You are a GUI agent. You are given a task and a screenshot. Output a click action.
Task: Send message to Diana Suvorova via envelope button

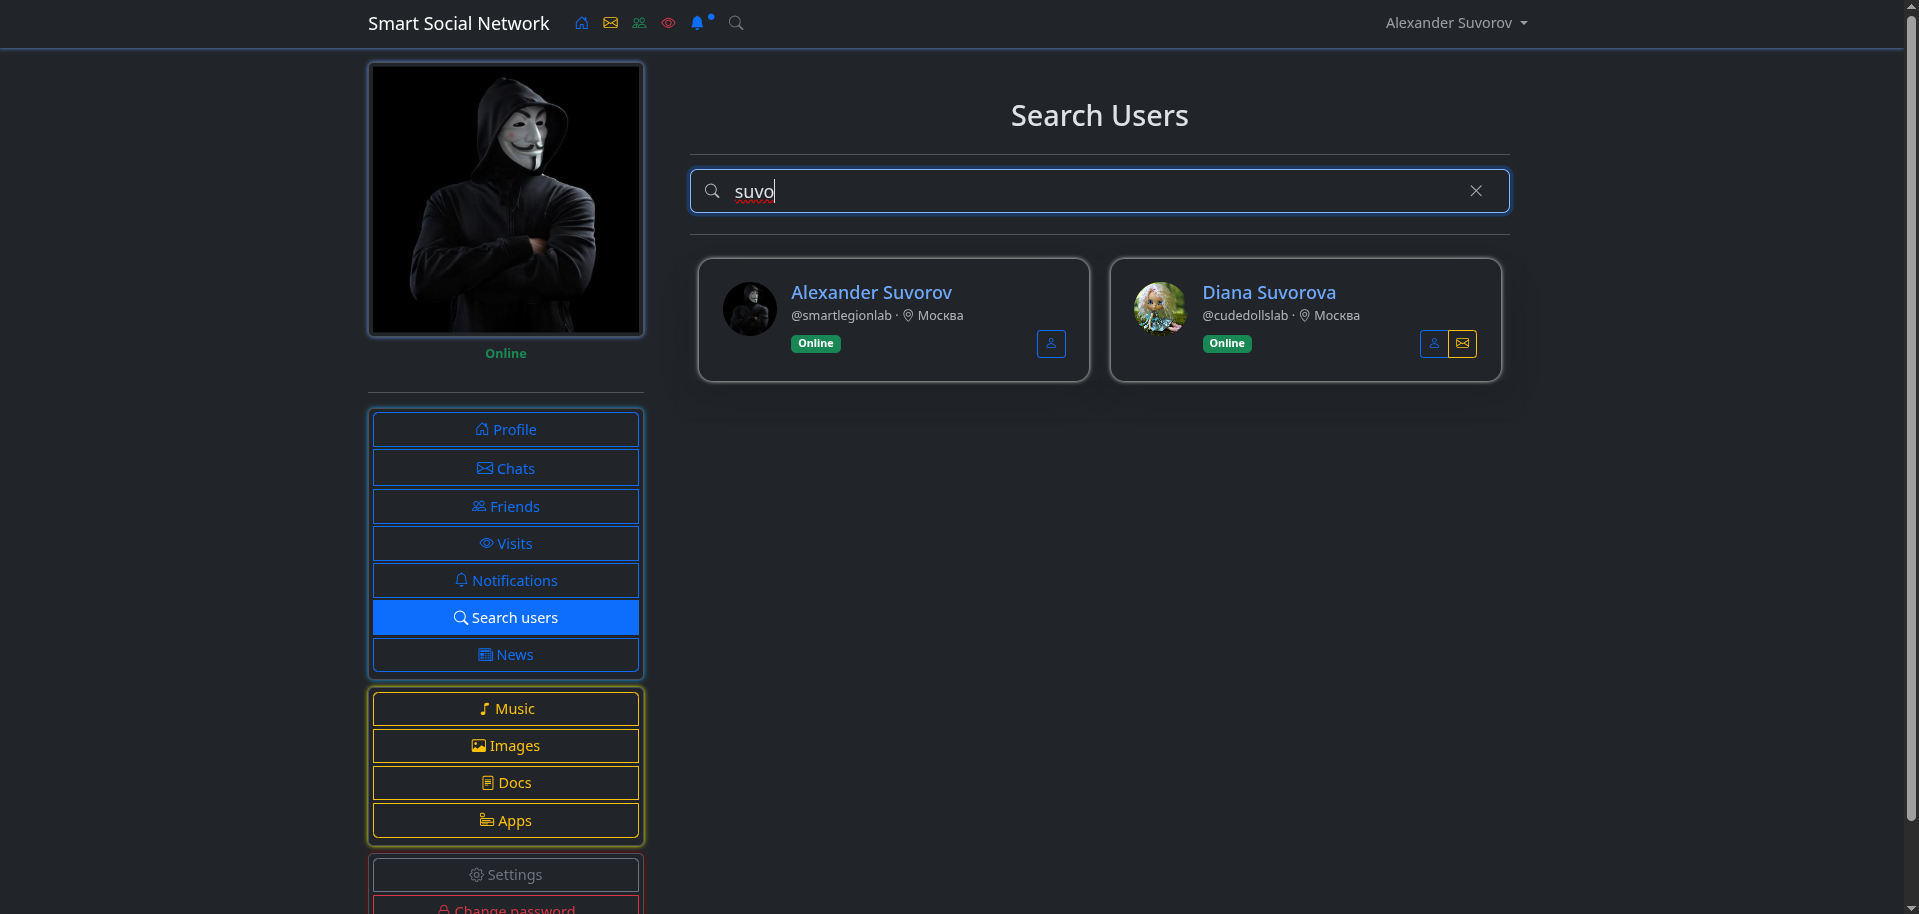[1462, 344]
